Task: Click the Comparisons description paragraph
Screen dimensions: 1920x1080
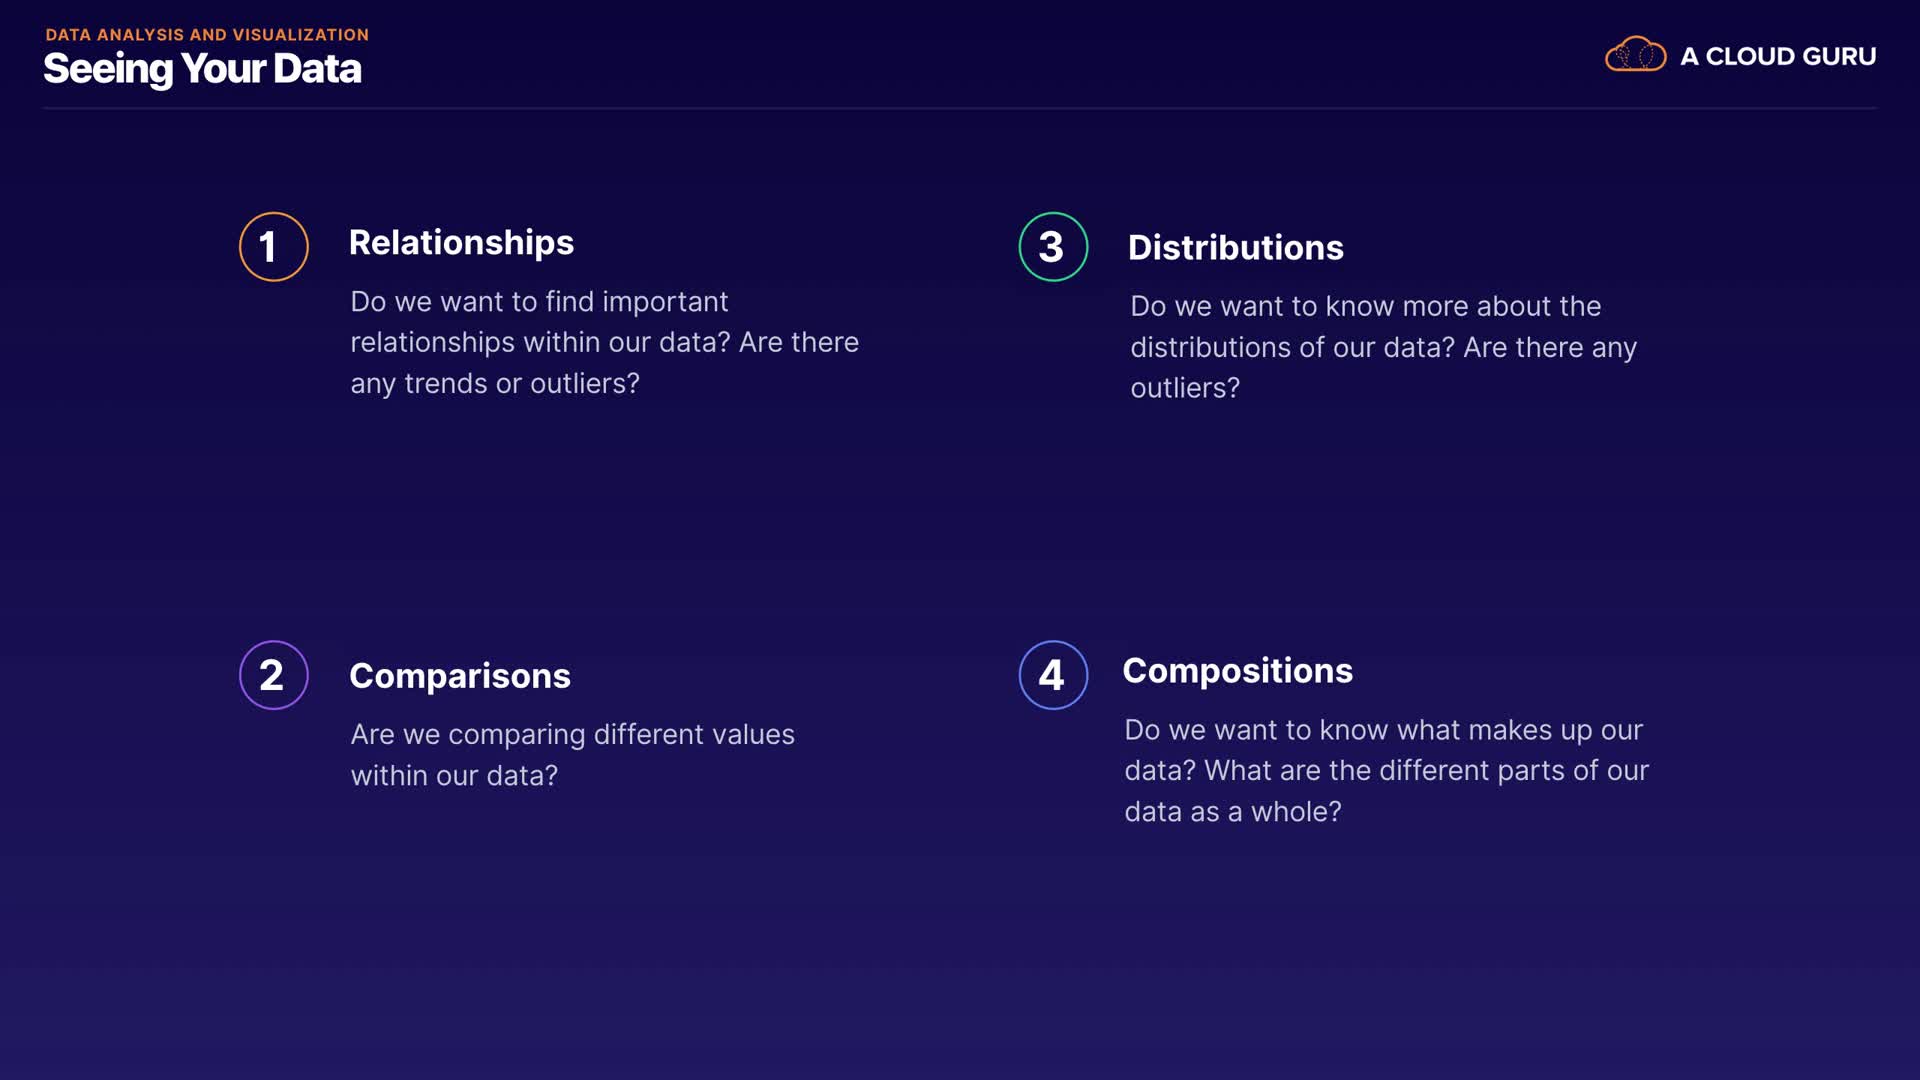Action: coord(572,755)
